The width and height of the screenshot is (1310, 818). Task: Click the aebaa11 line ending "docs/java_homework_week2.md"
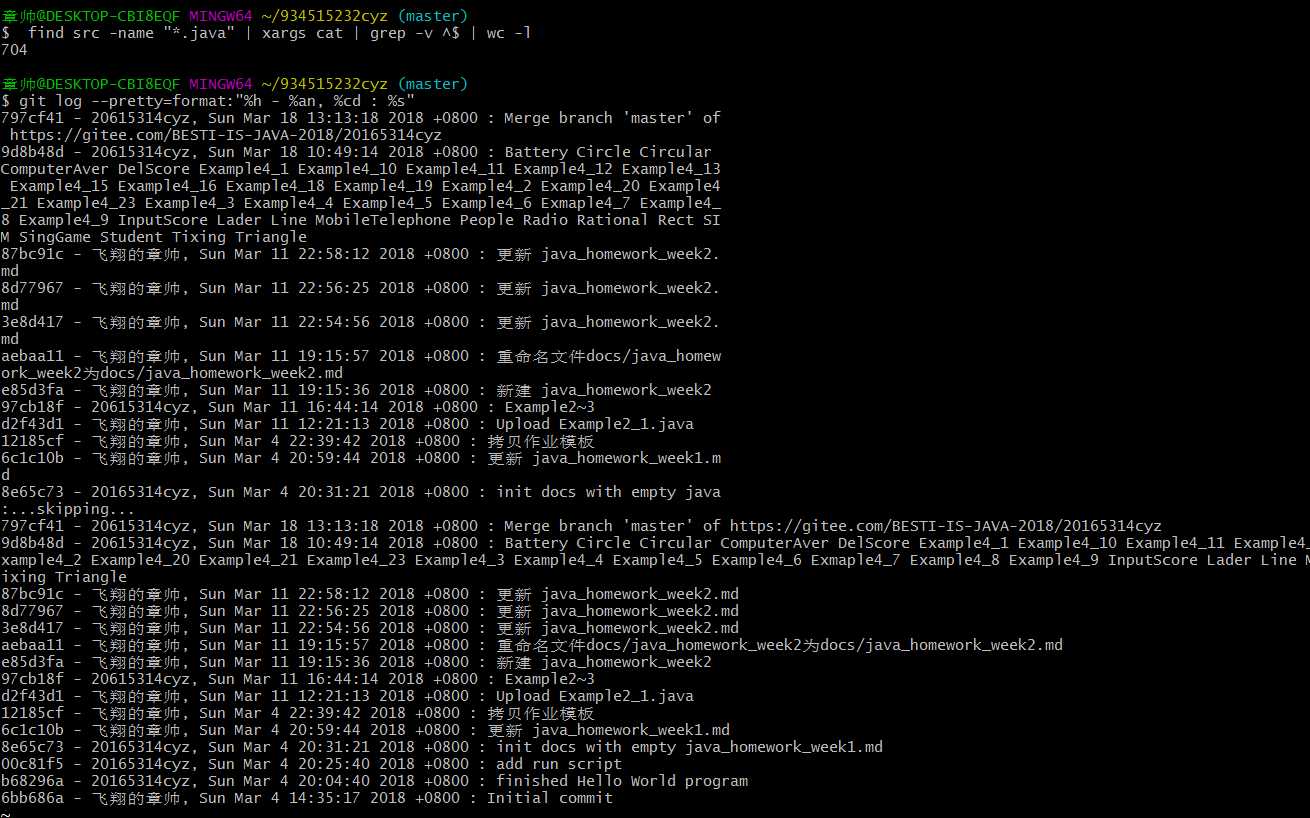[x=532, y=645]
